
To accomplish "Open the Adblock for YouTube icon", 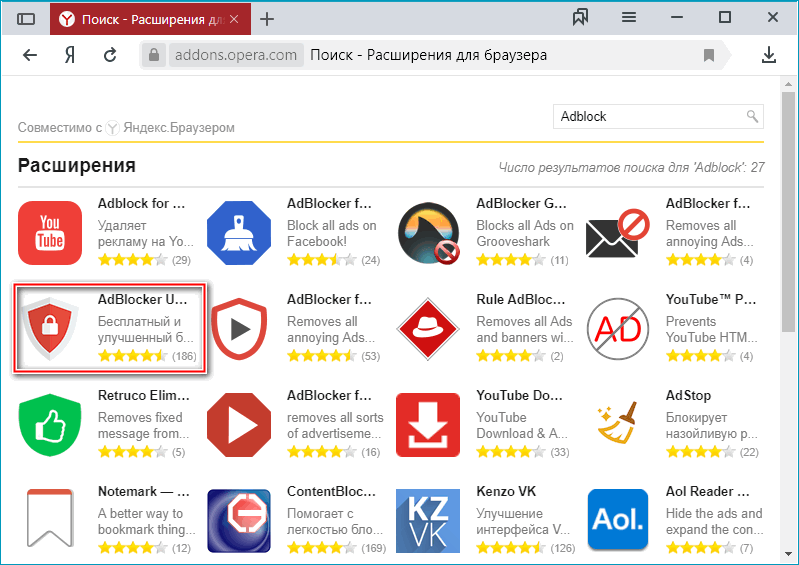I will (x=50, y=233).
